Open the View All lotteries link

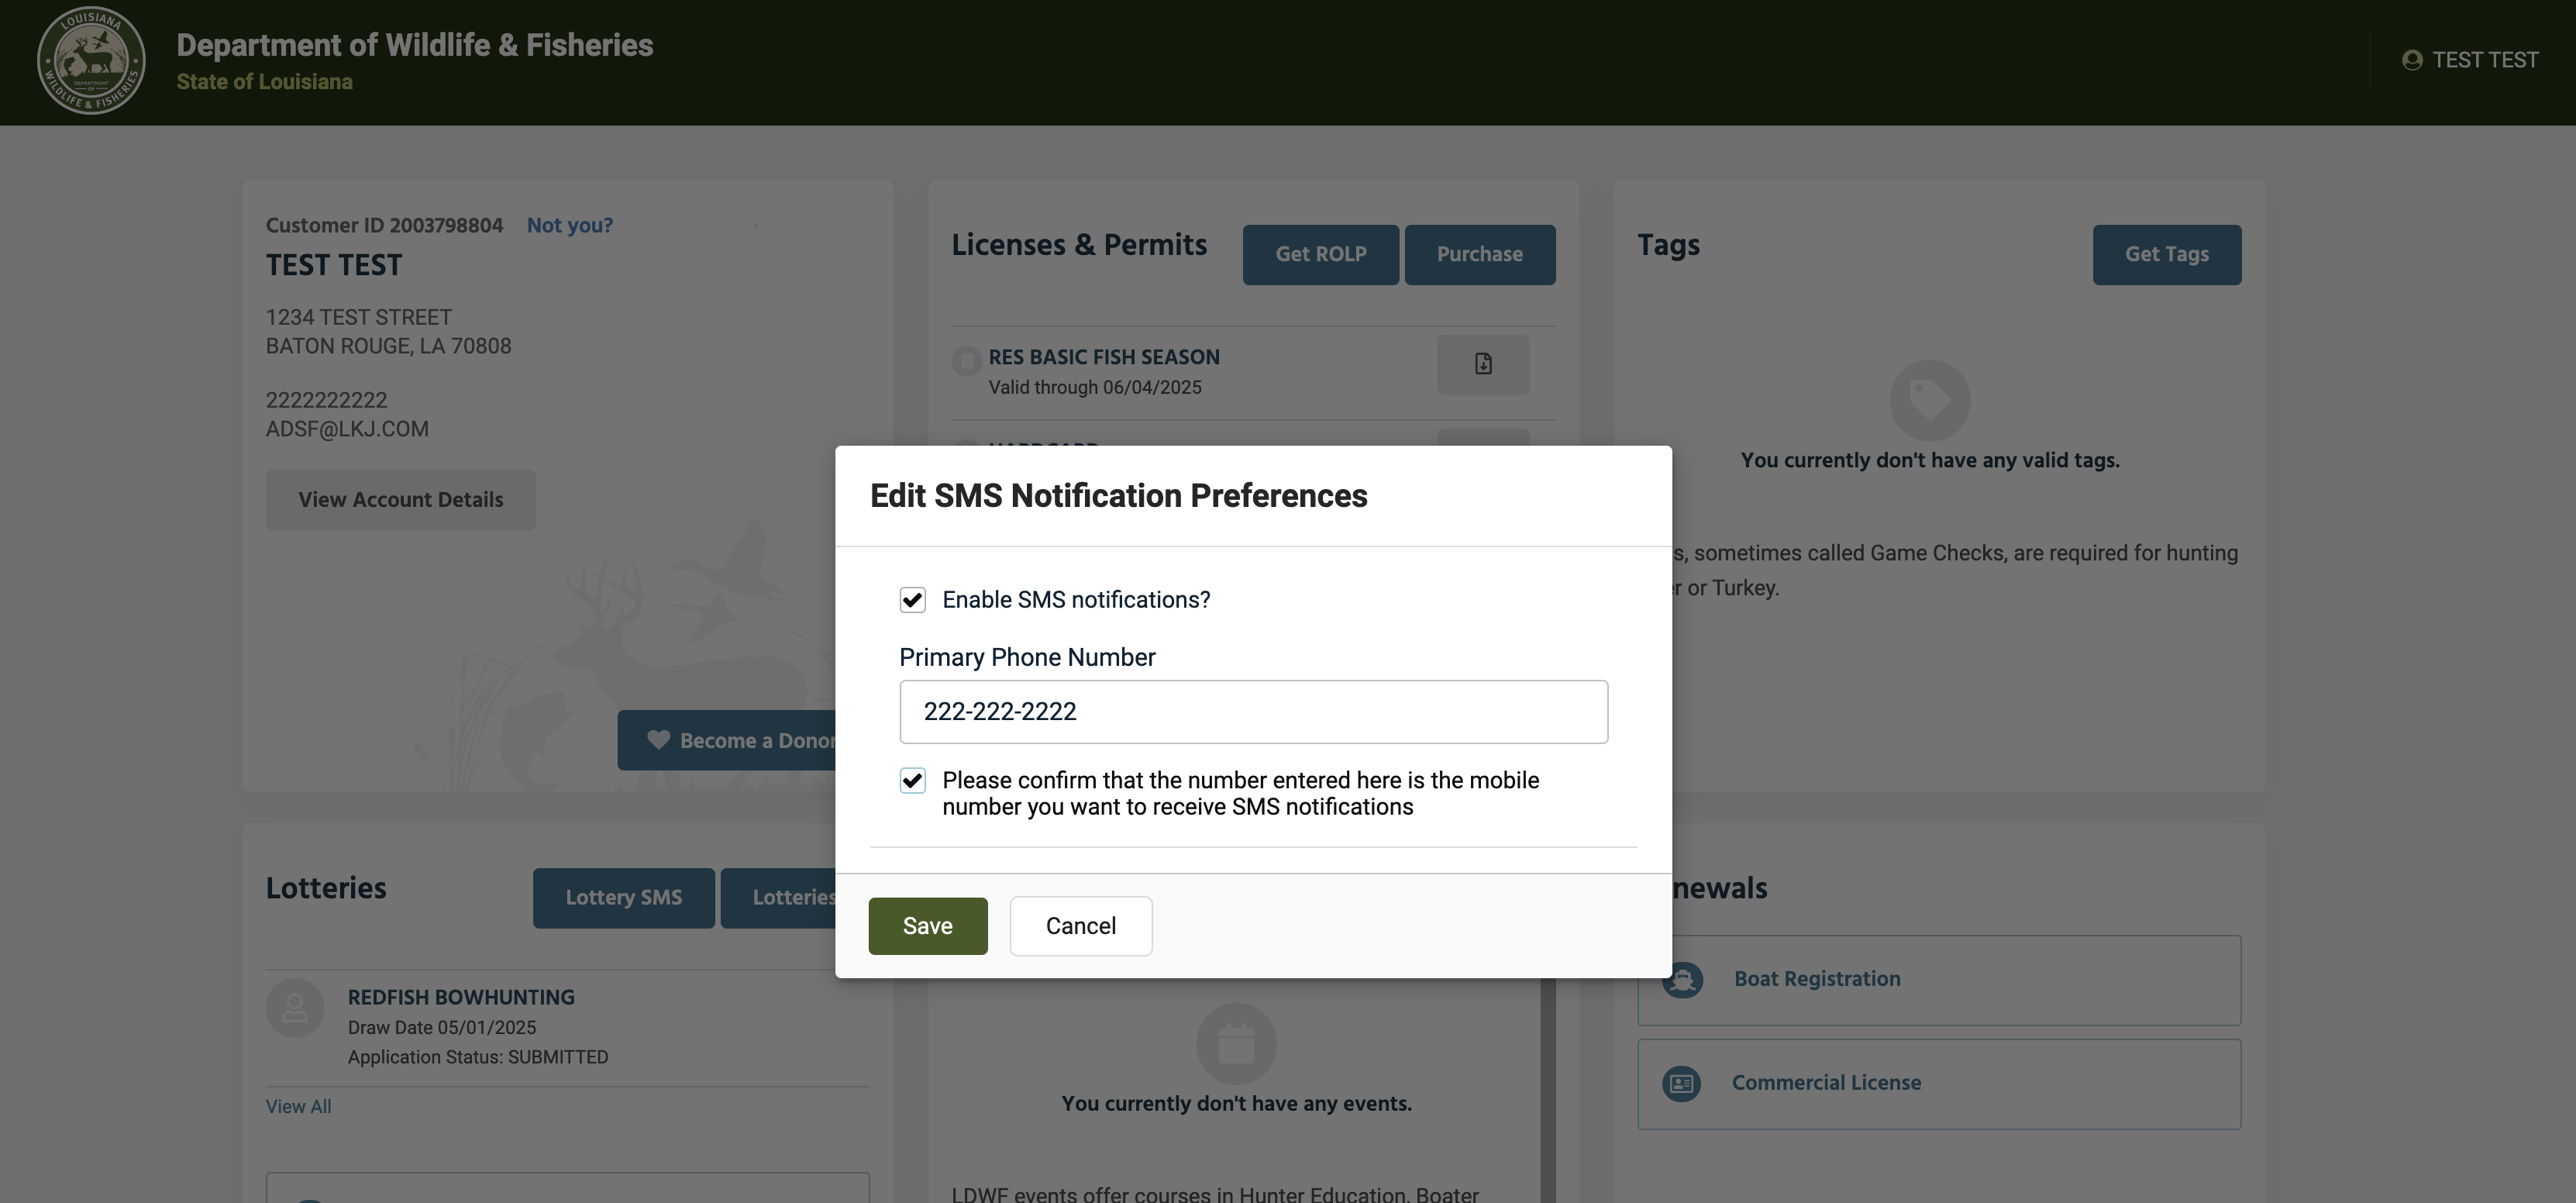[298, 1107]
